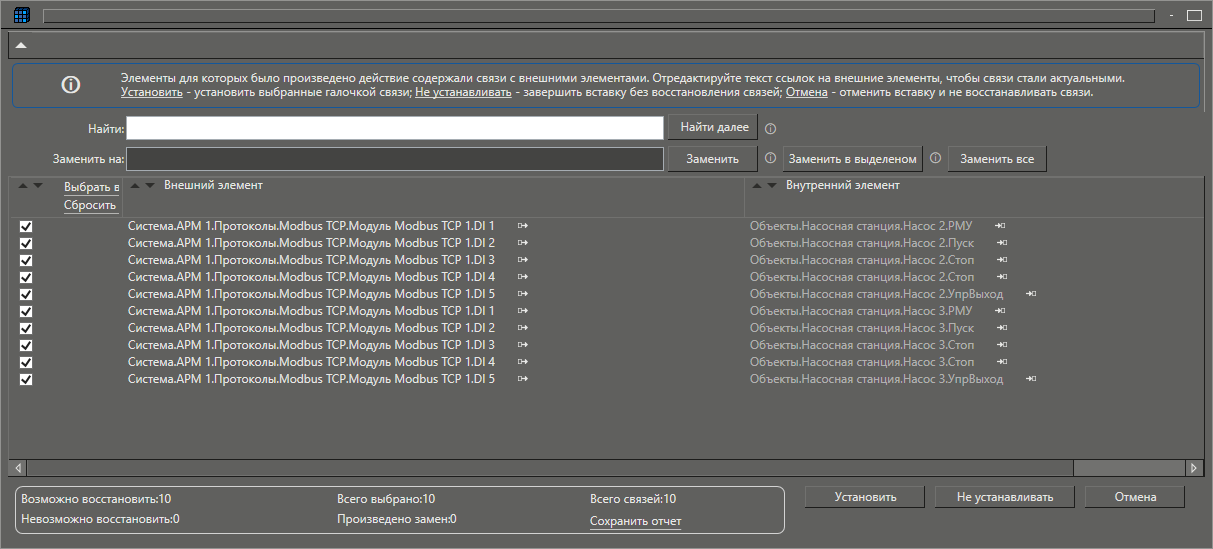
Task: Click the application grid icon in title bar
Action: (x=22, y=15)
